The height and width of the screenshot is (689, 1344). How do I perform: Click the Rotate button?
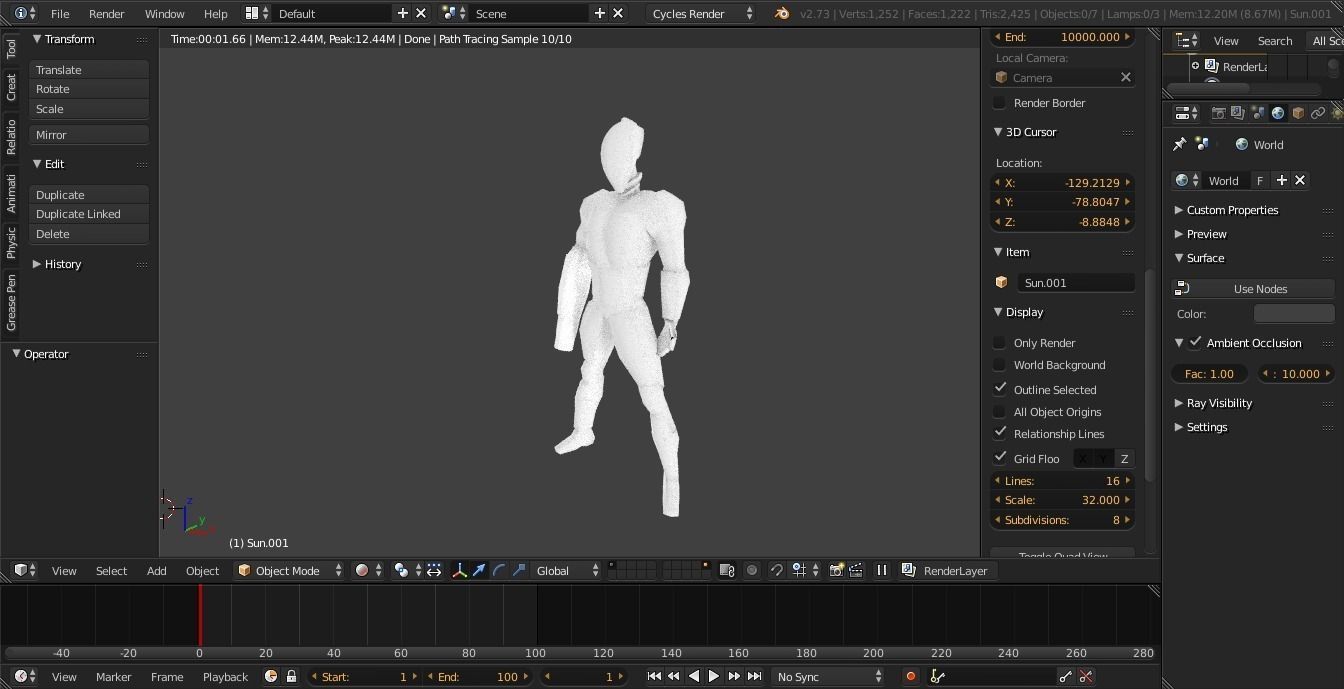[89, 89]
